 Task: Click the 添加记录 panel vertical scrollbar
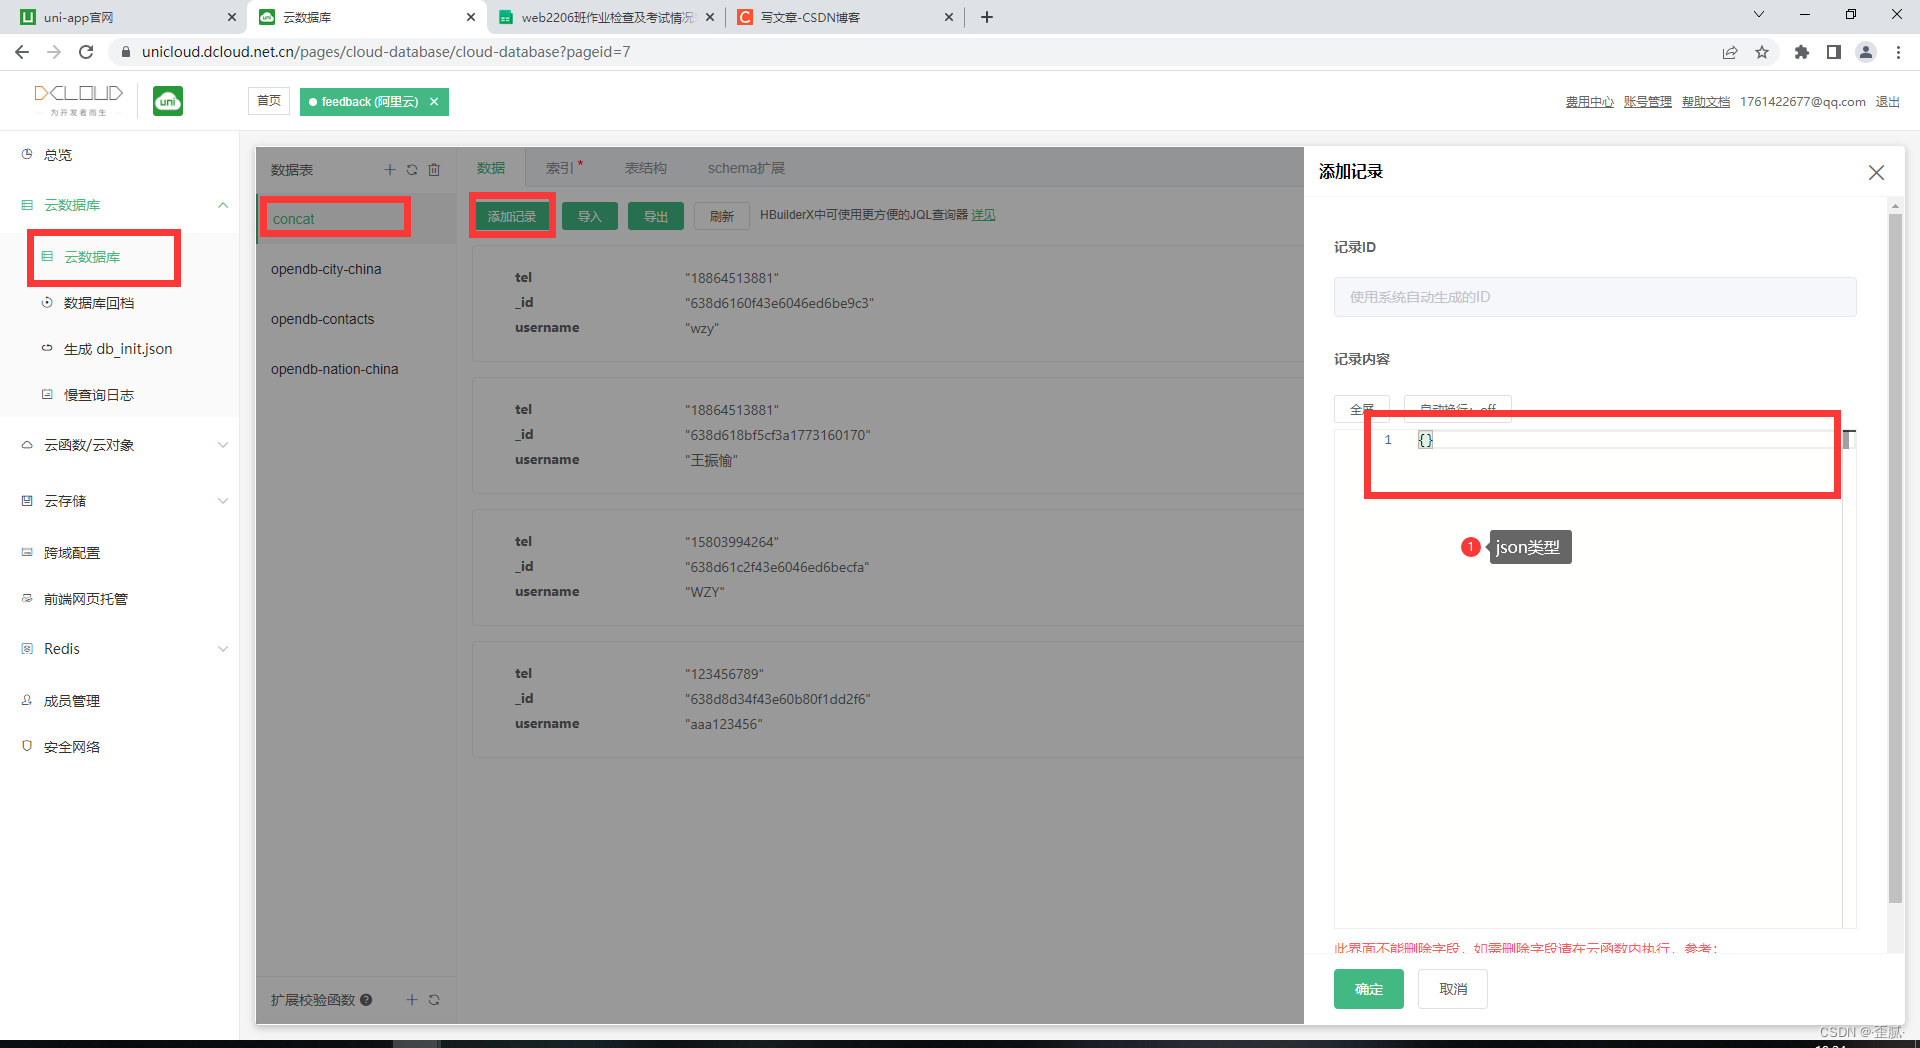click(x=1895, y=558)
